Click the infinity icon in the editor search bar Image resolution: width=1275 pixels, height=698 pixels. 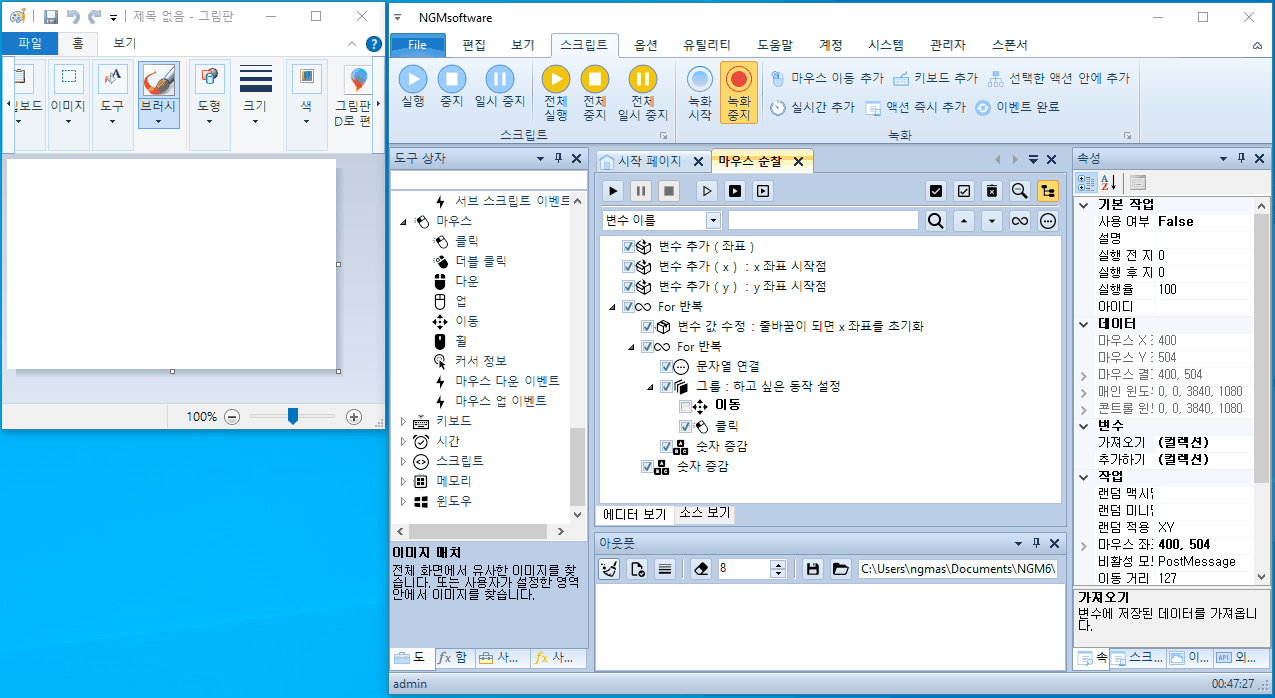[x=1019, y=221]
